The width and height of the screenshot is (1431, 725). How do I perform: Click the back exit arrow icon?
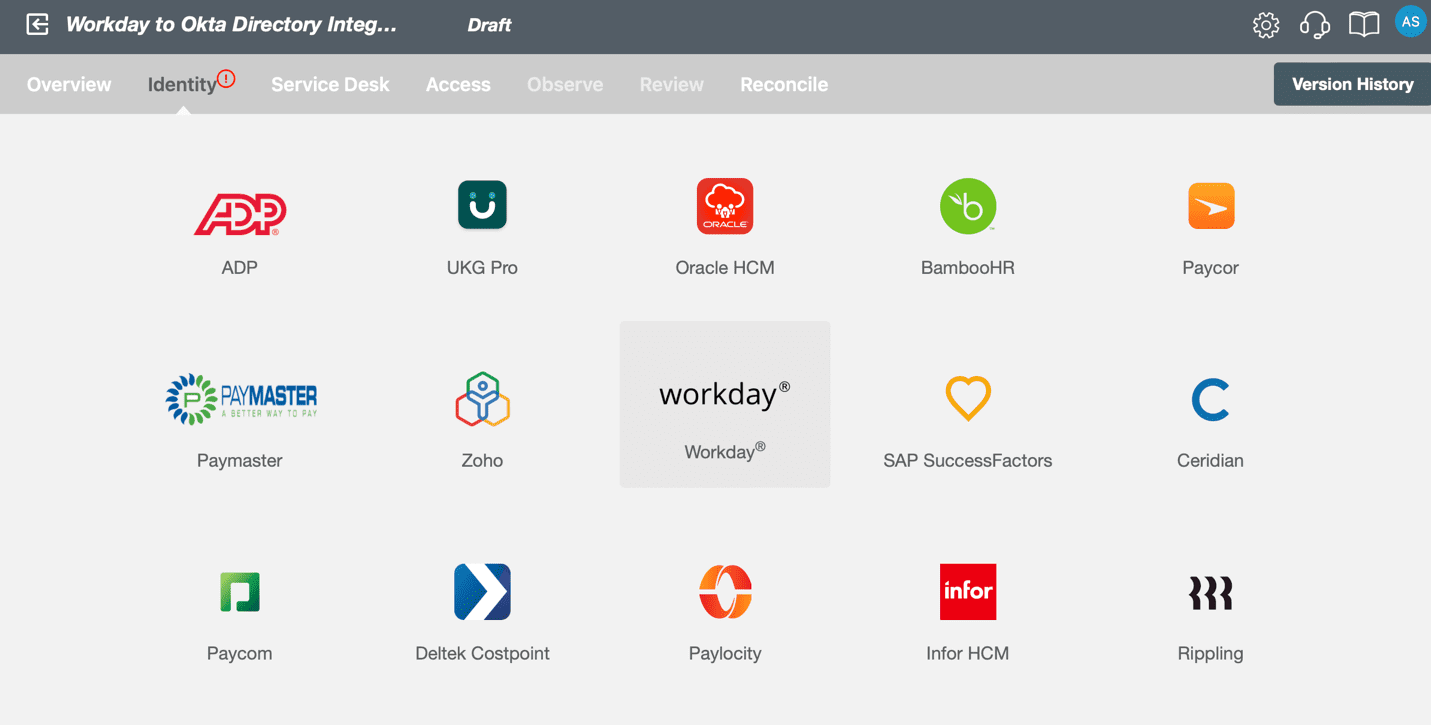[37, 25]
